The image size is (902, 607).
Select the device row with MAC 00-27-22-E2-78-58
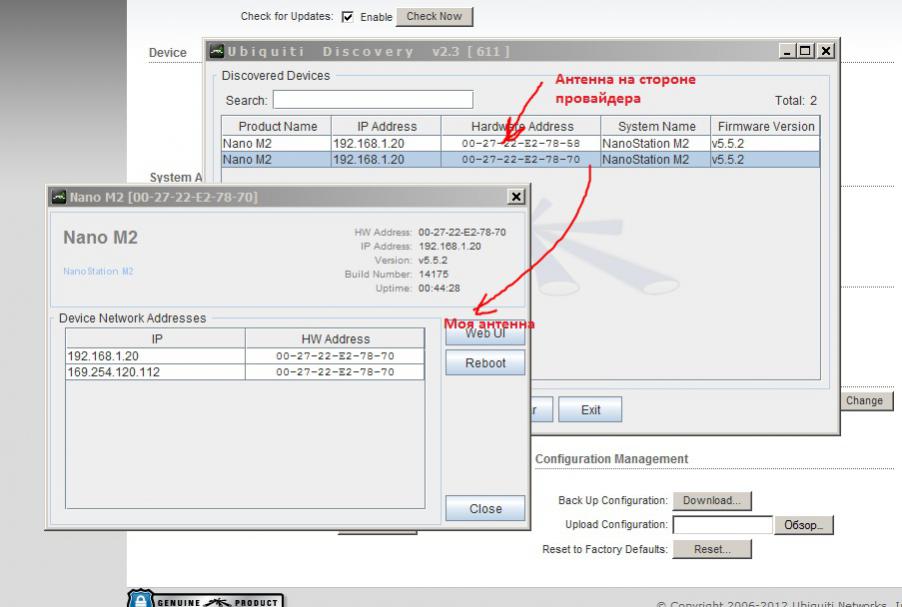[x=521, y=143]
